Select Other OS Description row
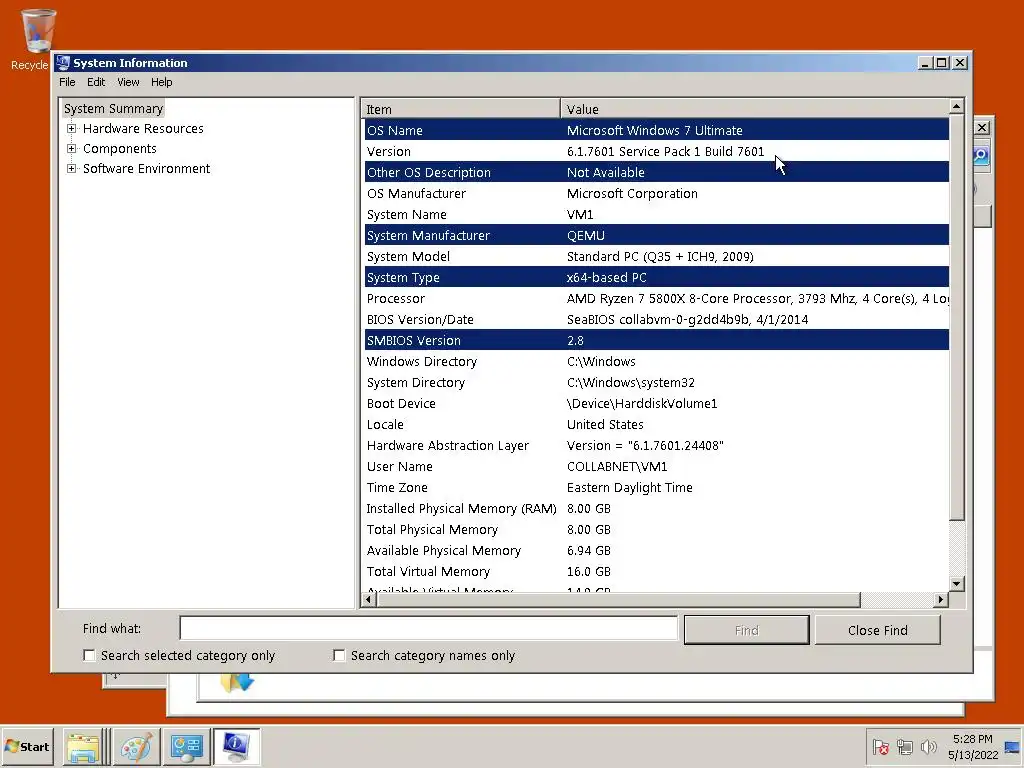1024x768 pixels. (x=656, y=172)
